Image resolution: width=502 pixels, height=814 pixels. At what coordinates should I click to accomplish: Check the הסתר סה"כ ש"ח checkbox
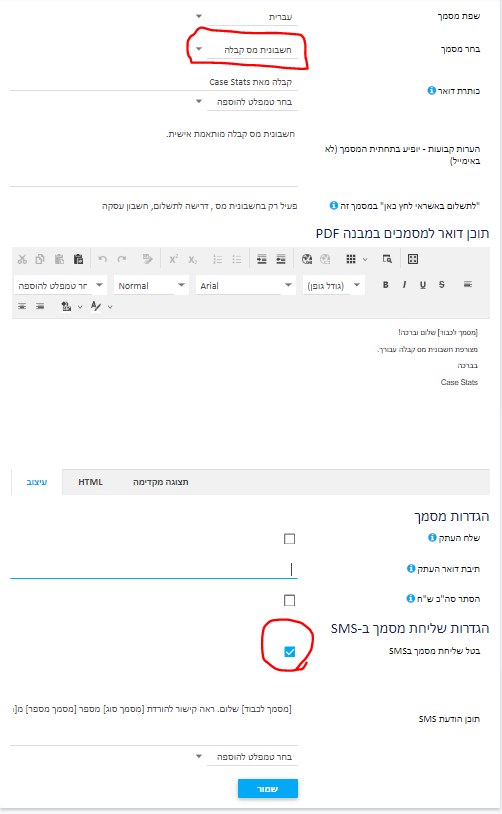point(290,600)
